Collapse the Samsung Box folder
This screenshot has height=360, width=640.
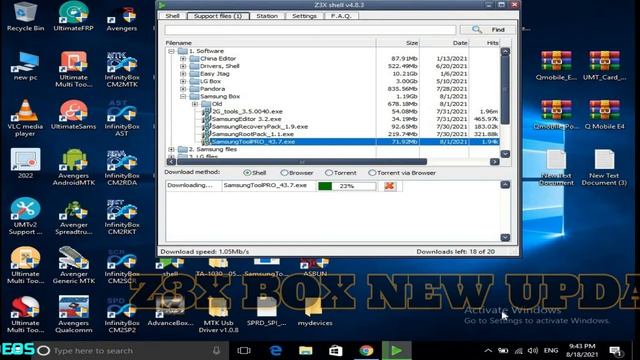tap(183, 96)
